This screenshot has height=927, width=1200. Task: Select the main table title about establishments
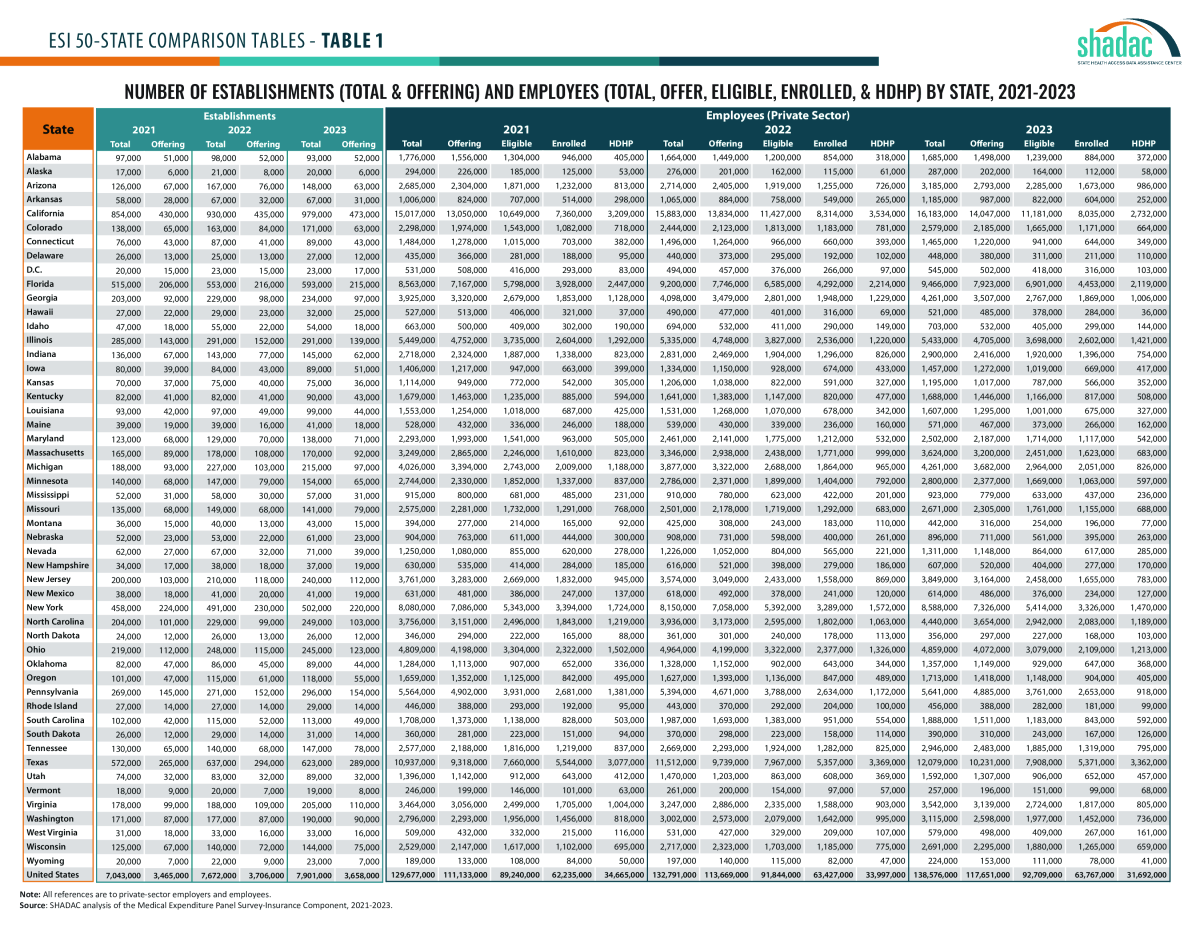coord(600,91)
